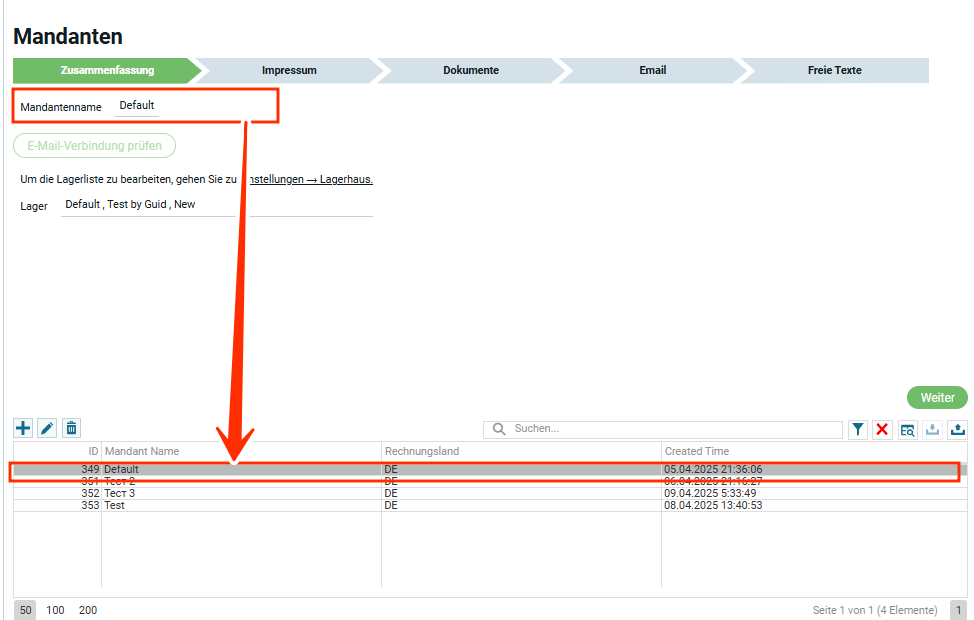Screen dimensions: 974x620
Task: Open the table filter funnel icon
Action: 858,430
